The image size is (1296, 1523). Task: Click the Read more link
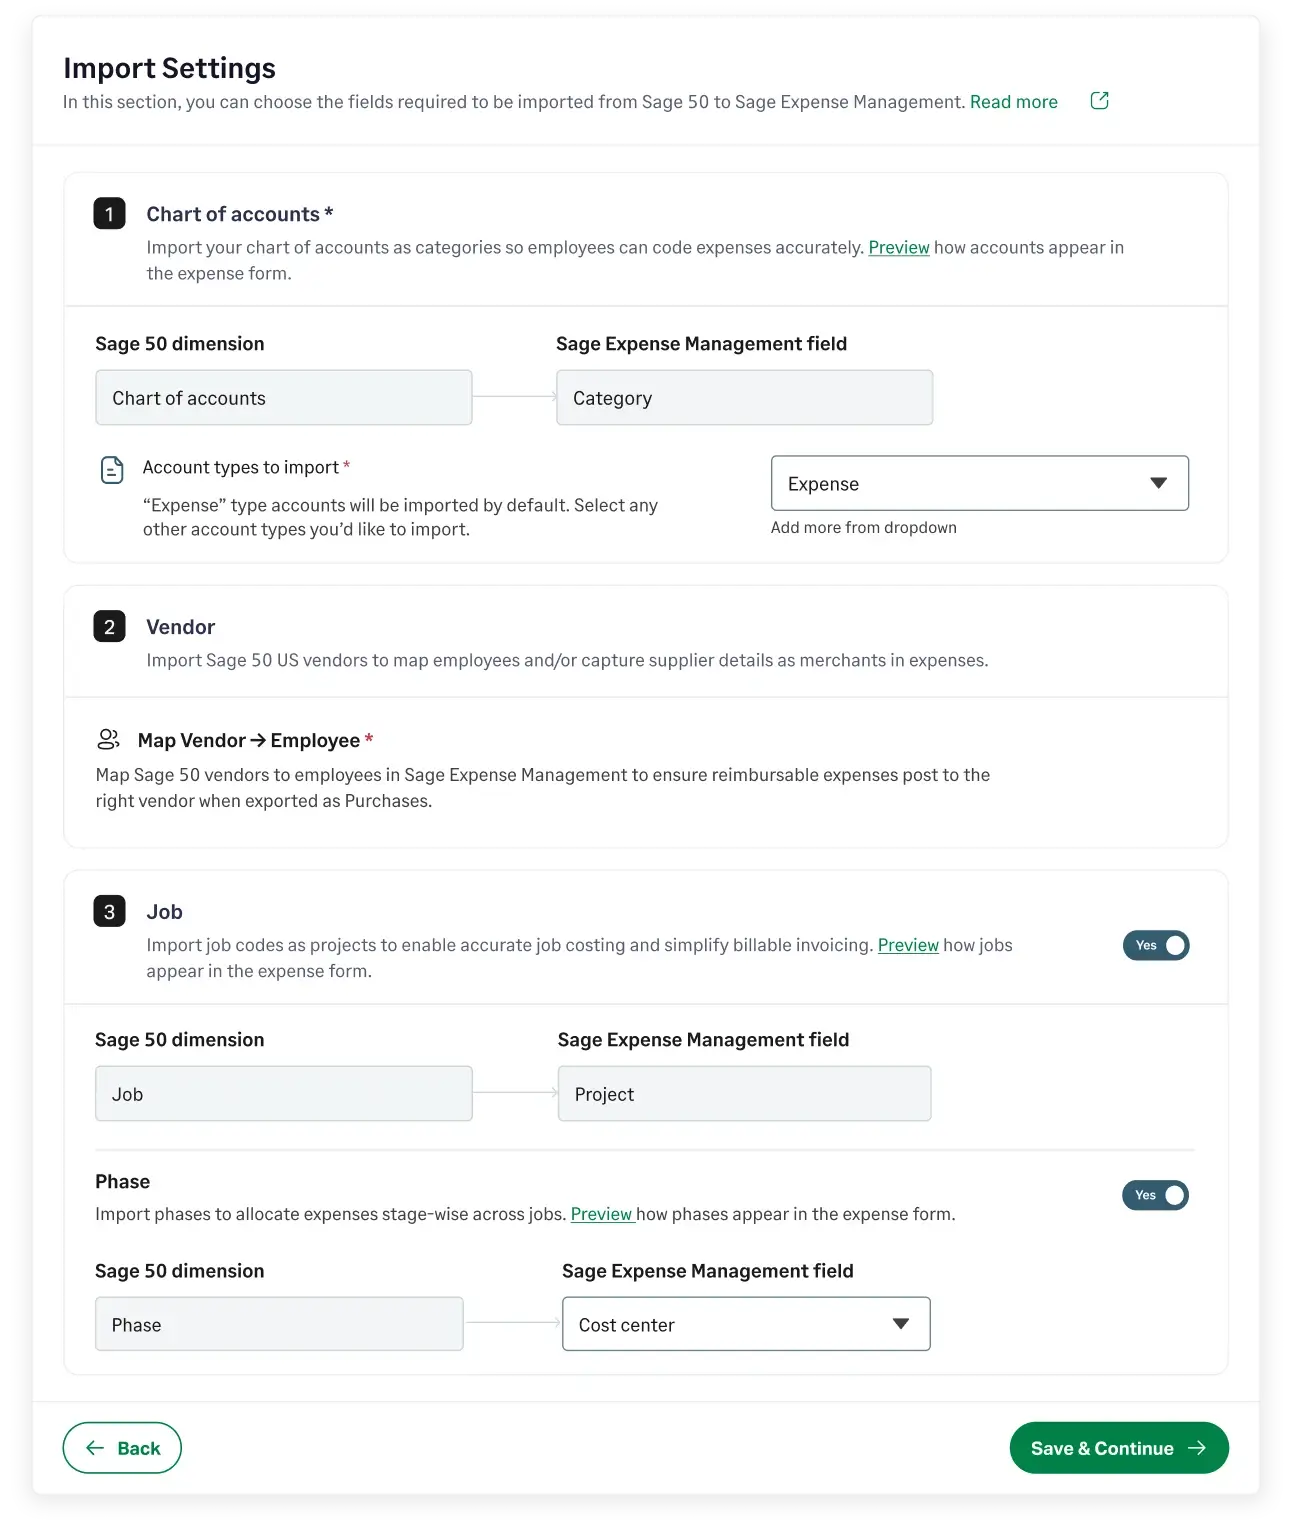click(1013, 101)
